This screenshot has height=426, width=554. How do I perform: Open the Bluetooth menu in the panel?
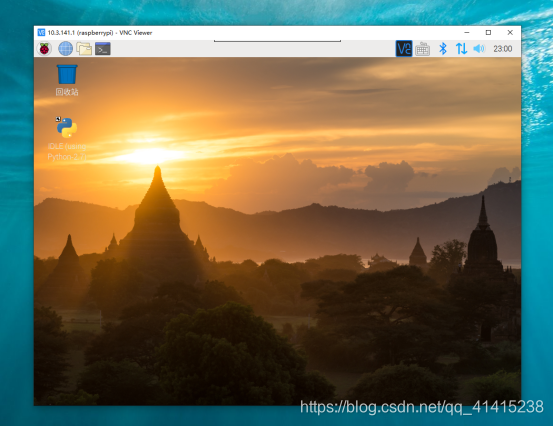443,49
